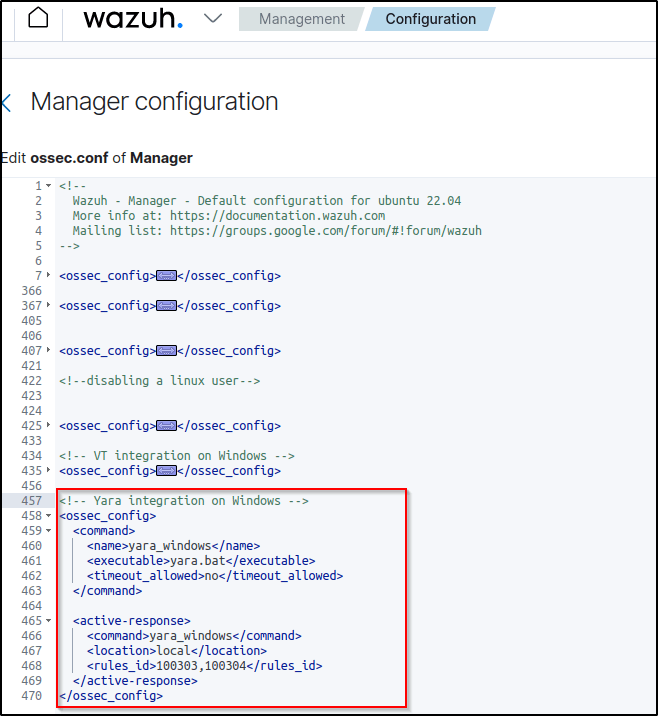This screenshot has width=658, height=716.
Task: Collapse the command block at line 459
Action: [49, 531]
